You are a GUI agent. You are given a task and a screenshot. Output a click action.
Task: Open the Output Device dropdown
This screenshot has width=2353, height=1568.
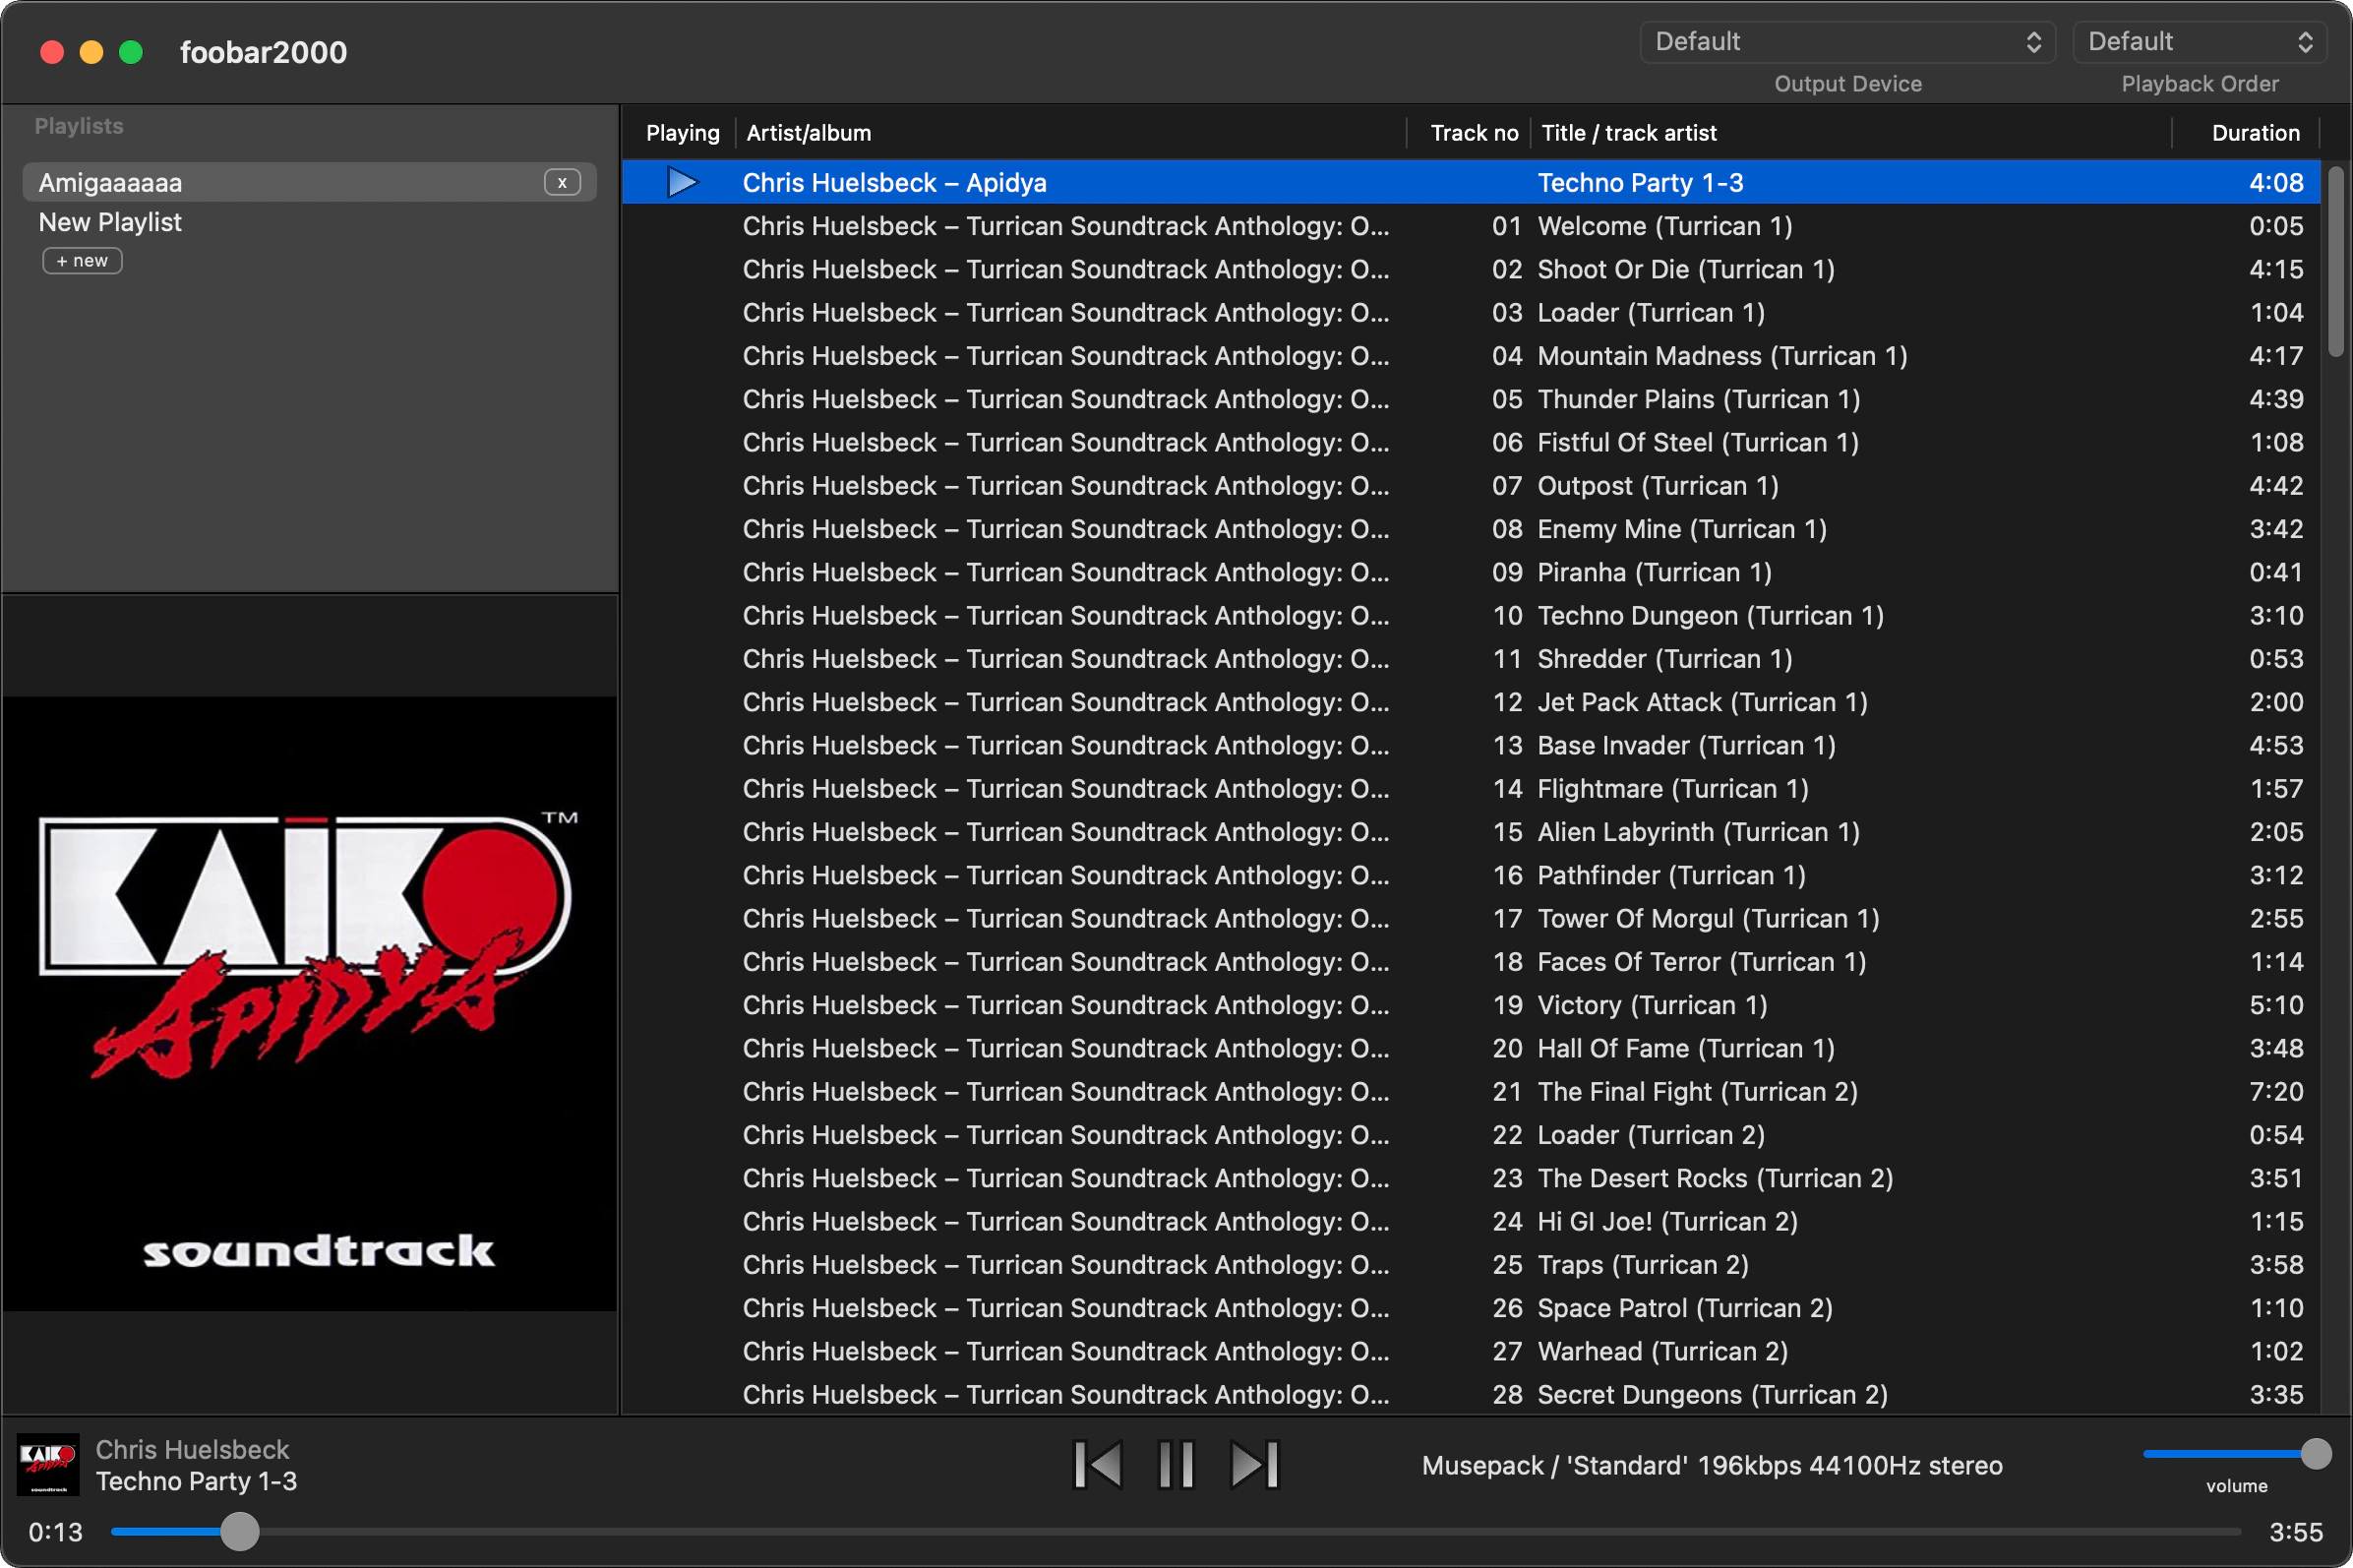coord(1846,42)
